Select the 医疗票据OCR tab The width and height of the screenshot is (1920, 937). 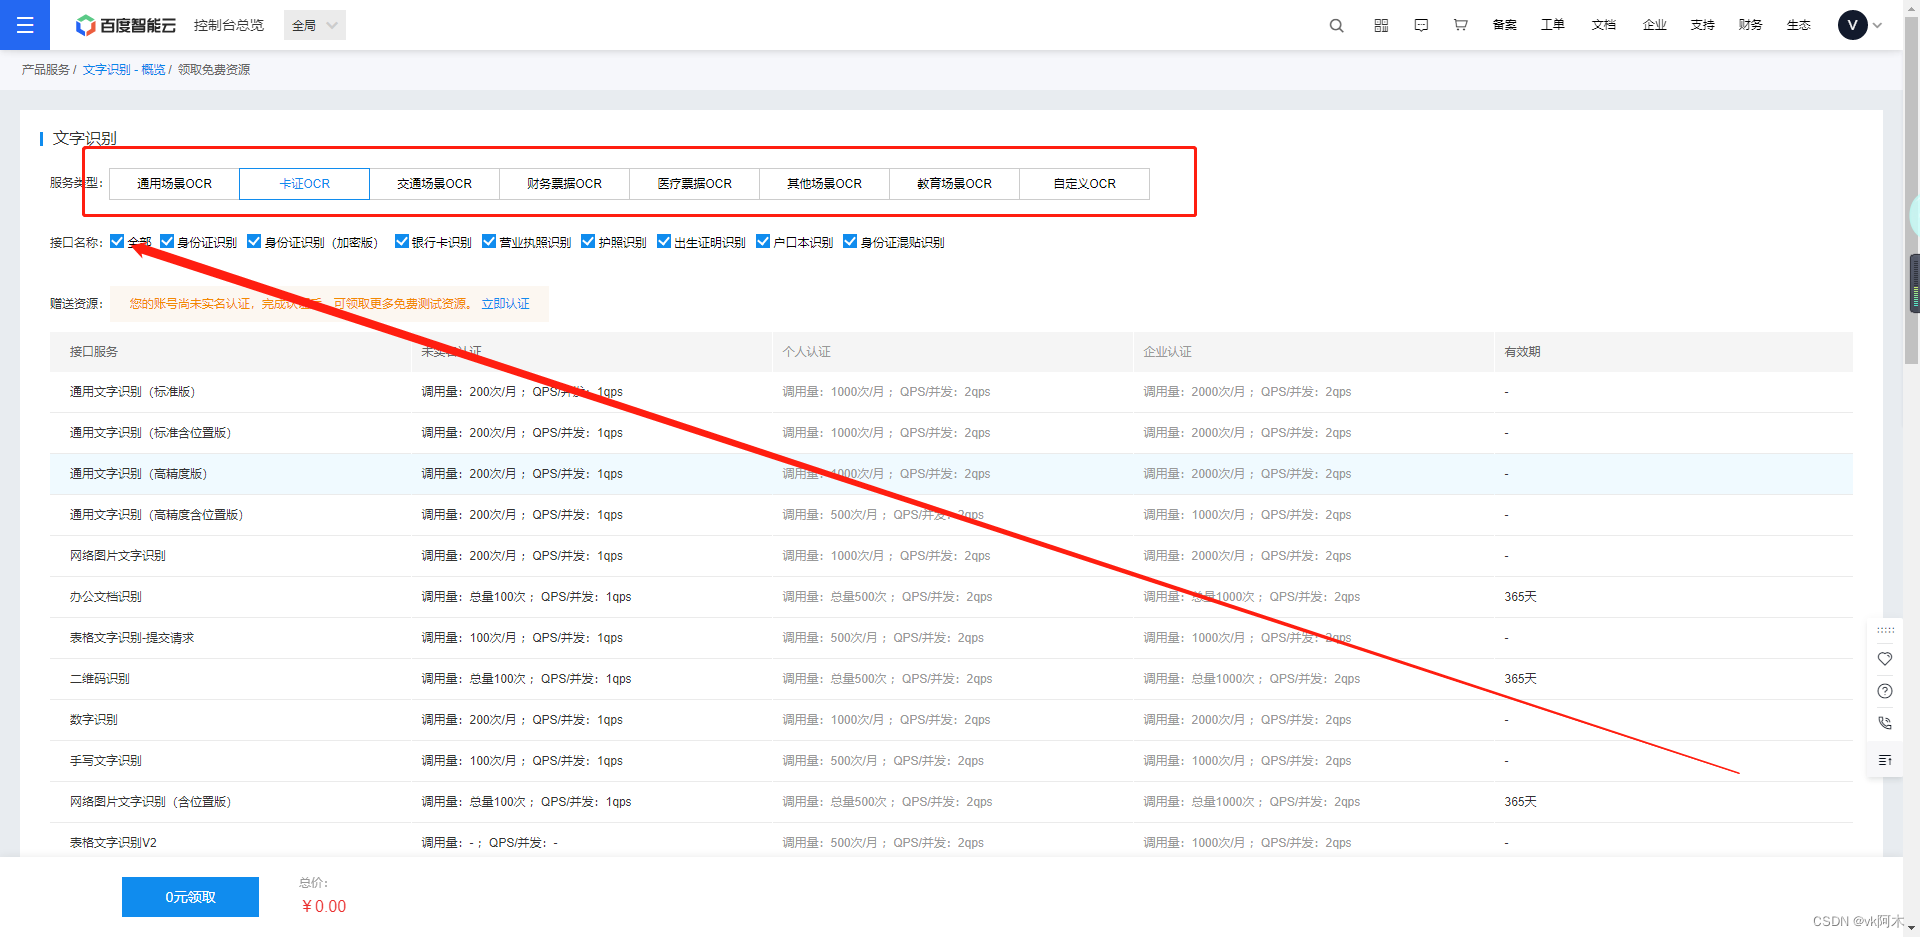coord(694,184)
